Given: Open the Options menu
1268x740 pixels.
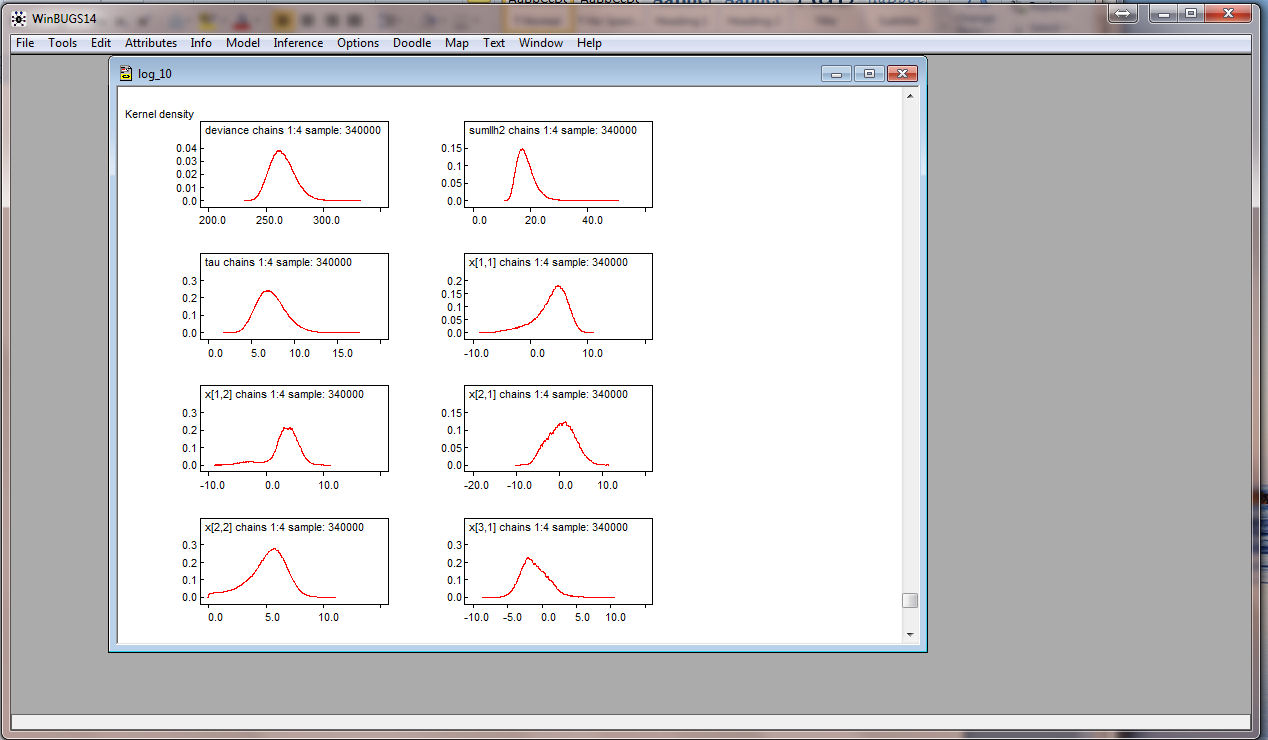Looking at the screenshot, I should pyautogui.click(x=357, y=43).
